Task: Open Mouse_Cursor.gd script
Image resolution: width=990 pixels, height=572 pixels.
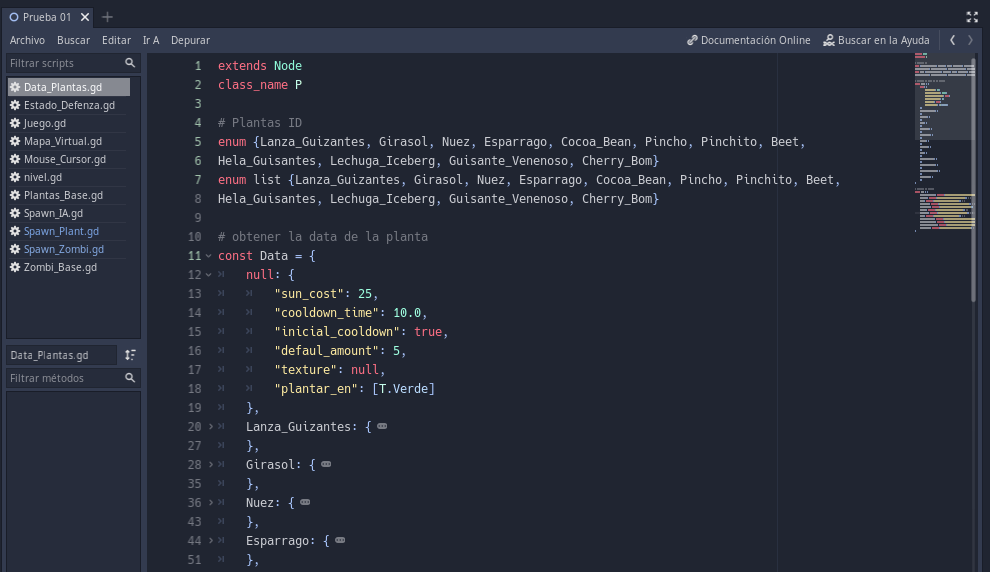Action: click(x=69, y=159)
